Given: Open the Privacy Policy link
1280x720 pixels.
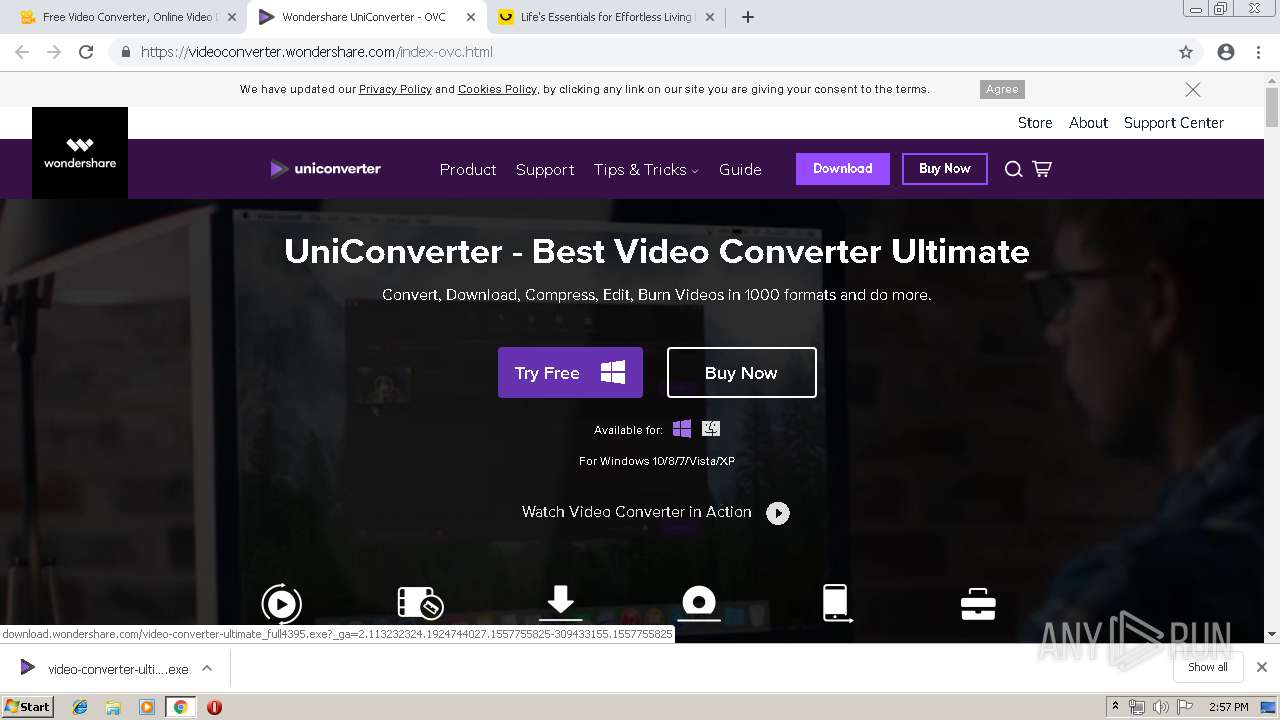Looking at the screenshot, I should click(395, 89).
